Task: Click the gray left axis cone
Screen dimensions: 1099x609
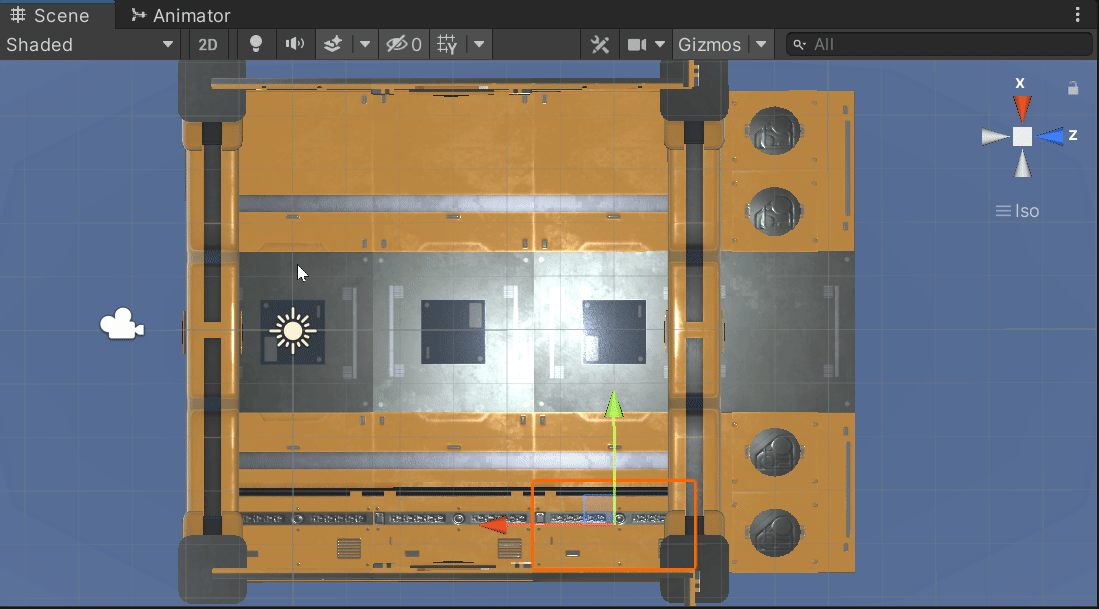Action: tap(995, 137)
